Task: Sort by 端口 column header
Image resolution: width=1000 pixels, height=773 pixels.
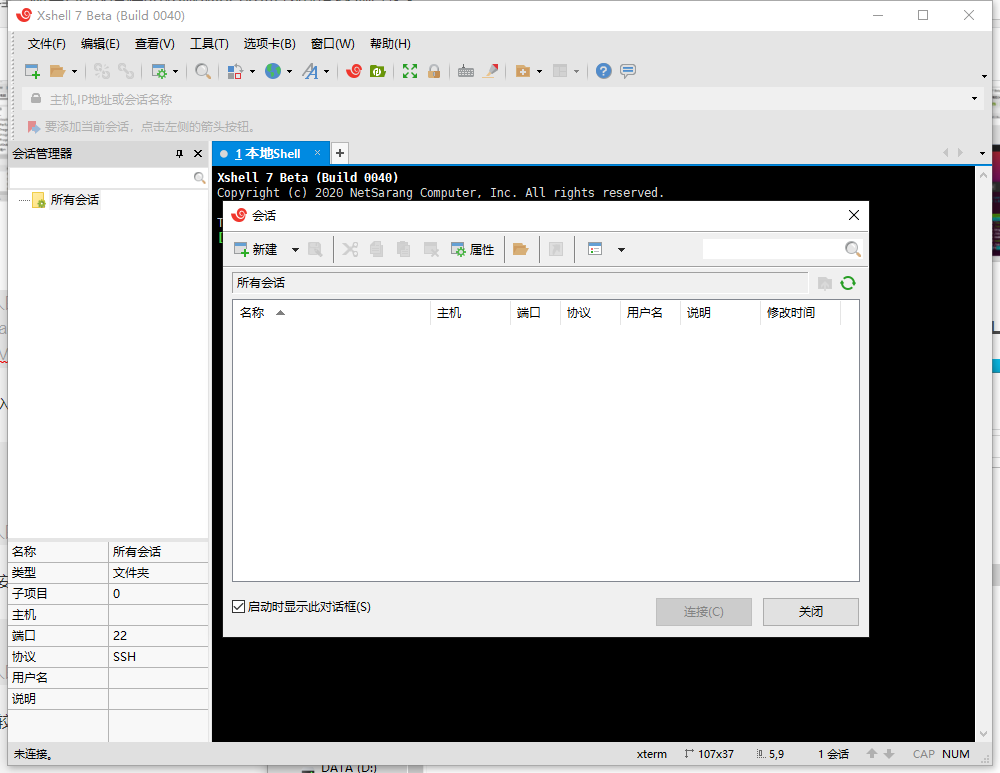Action: pos(536,313)
